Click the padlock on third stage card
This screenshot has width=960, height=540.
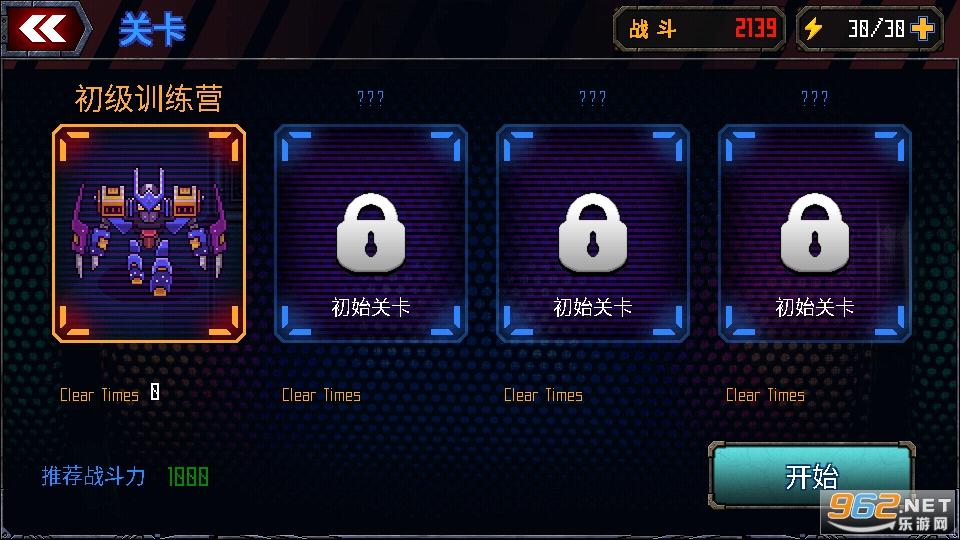click(x=593, y=233)
